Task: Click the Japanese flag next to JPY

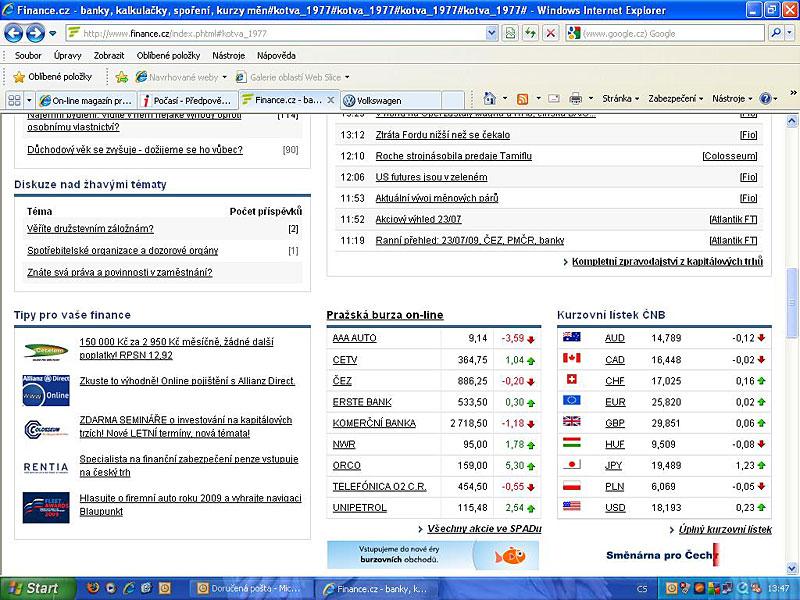Action: tap(571, 464)
